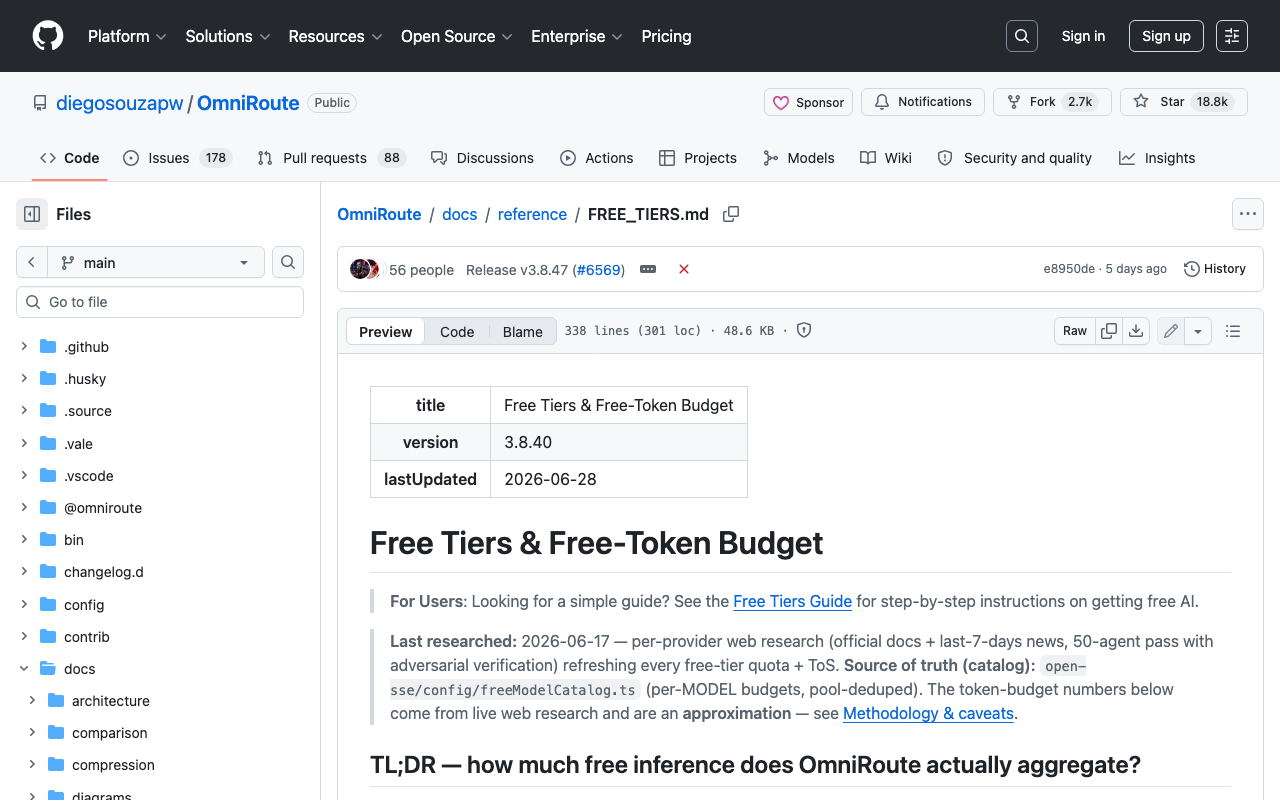Expand the commit message ellipsis
The width and height of the screenshot is (1280, 800).
click(x=648, y=269)
